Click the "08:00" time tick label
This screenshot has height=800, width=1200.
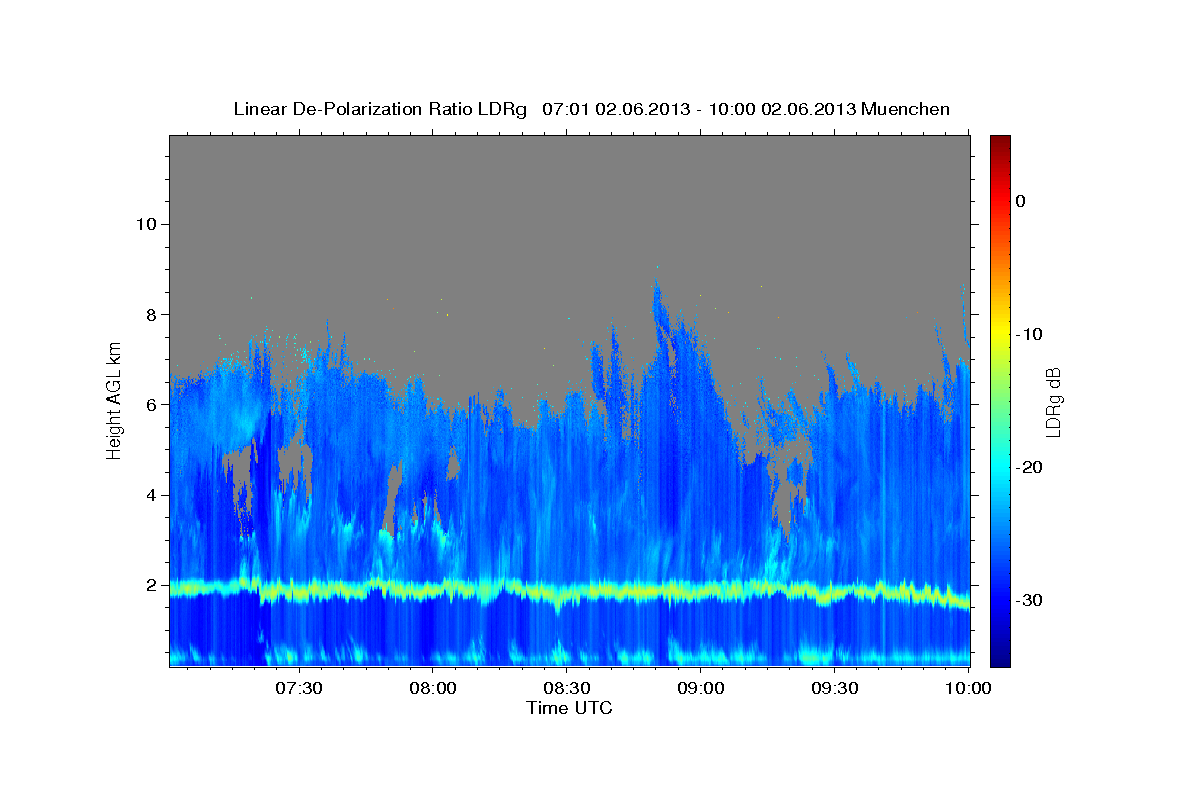(432, 688)
